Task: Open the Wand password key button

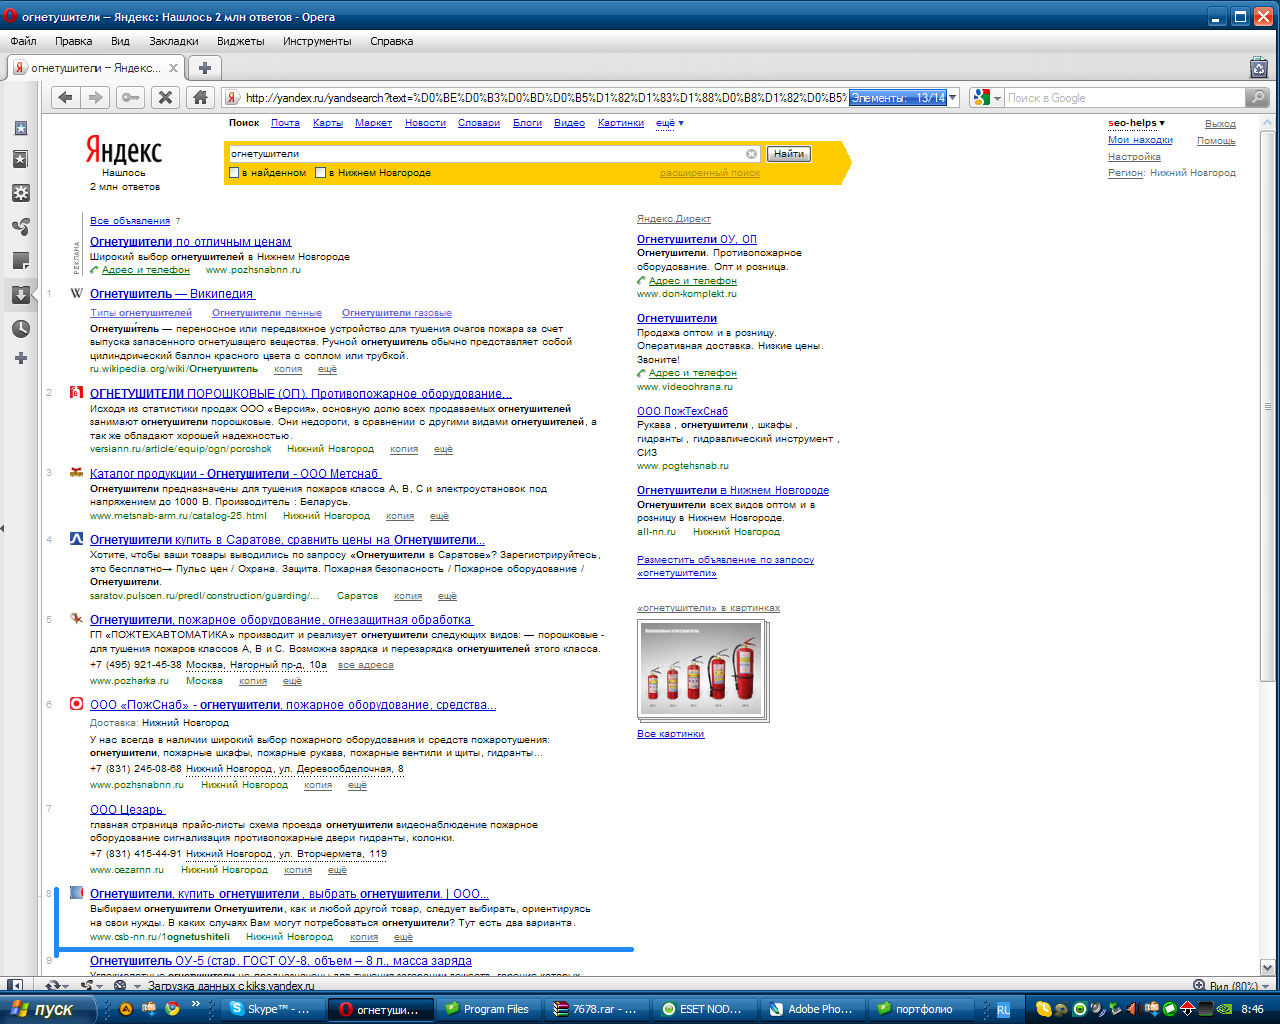Action: [x=129, y=97]
